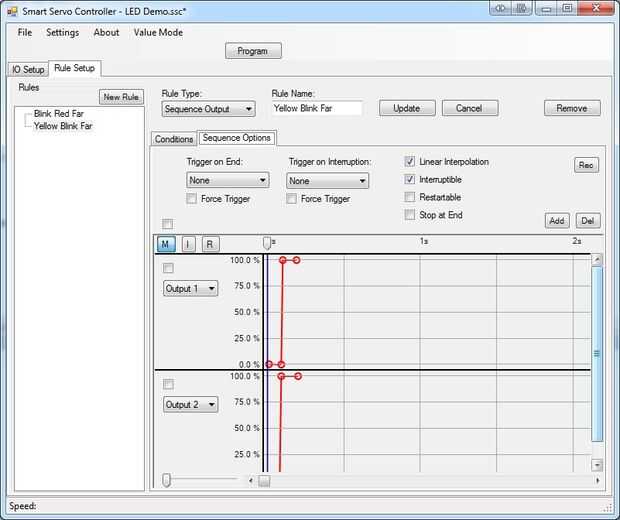Click the New Rule button
Screen dimensions: 620x520
tap(121, 97)
